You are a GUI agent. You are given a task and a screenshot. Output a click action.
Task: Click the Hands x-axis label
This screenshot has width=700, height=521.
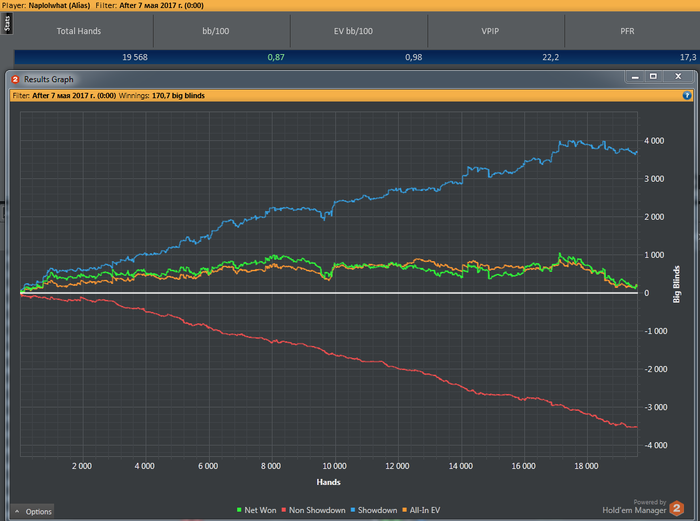point(328,482)
